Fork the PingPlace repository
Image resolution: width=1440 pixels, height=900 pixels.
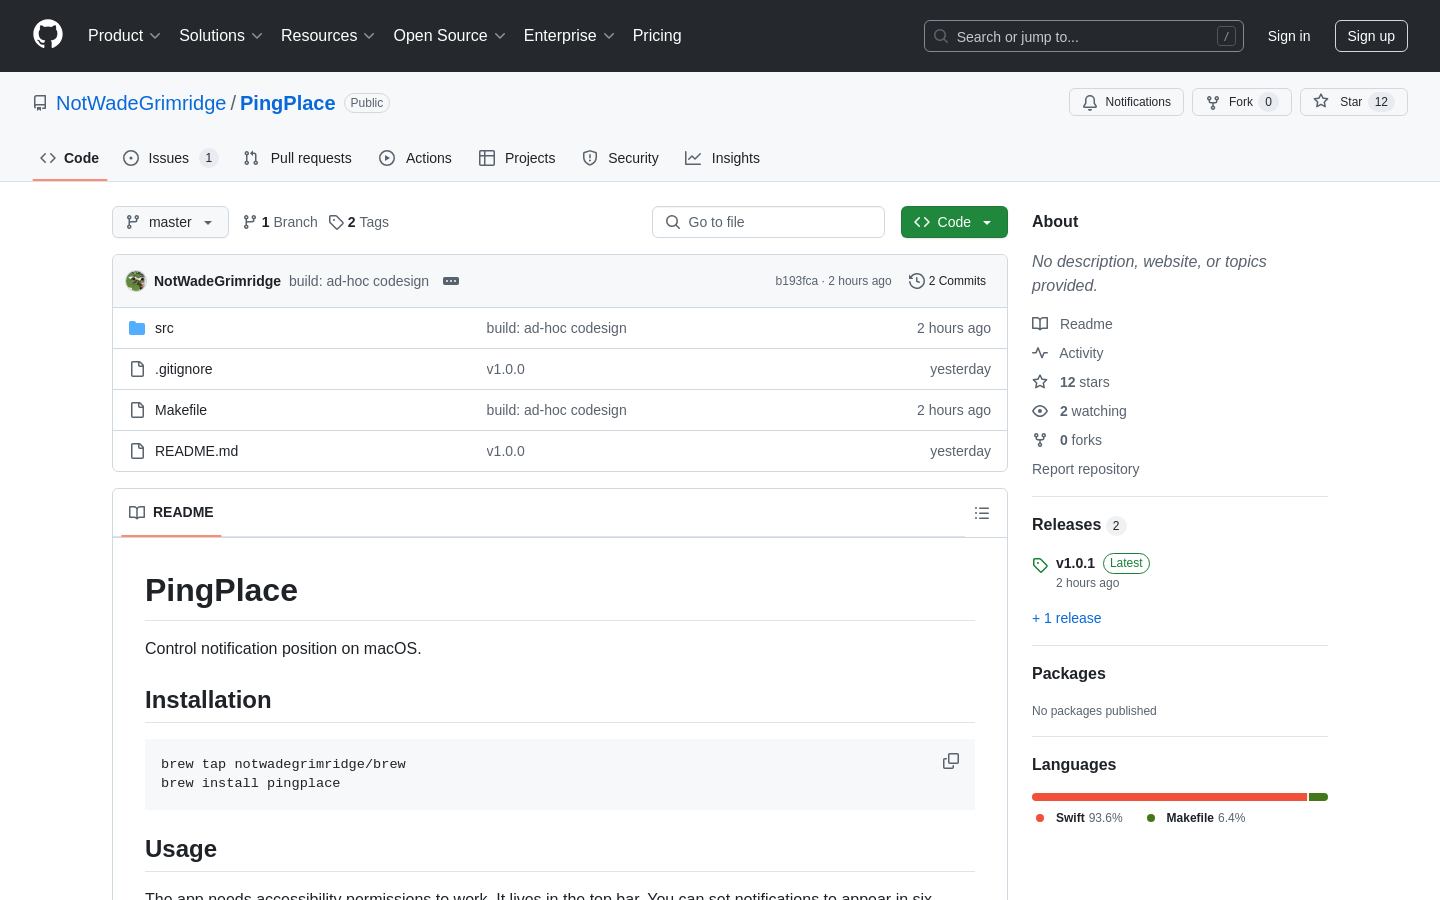coord(1241,102)
